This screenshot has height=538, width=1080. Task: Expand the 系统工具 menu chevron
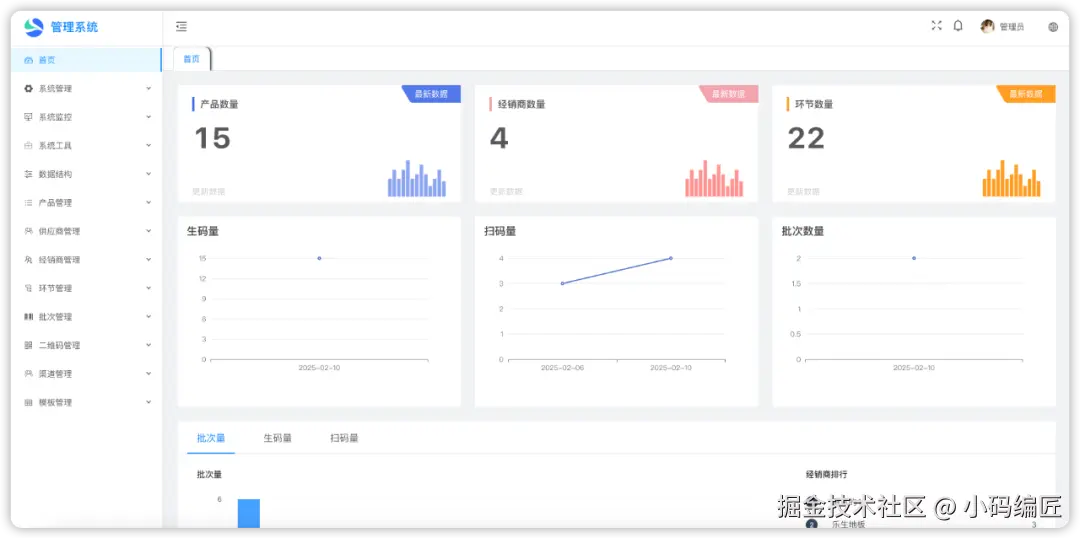149,145
